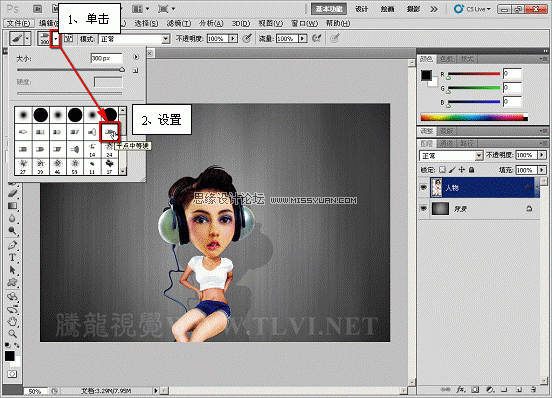Create a new layer icon

point(519,390)
